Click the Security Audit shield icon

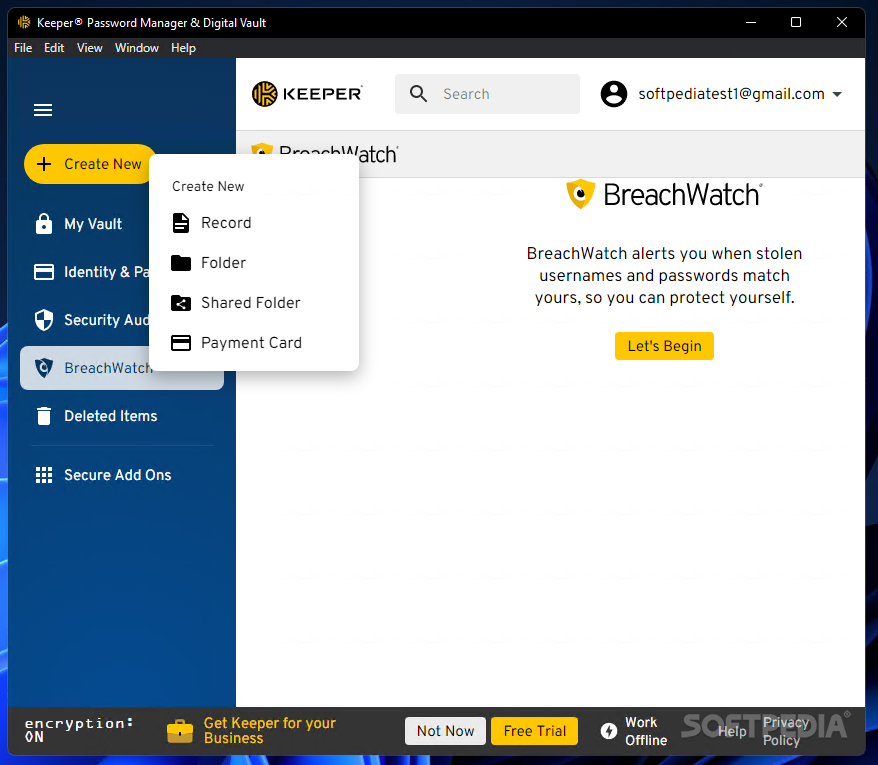click(x=44, y=320)
